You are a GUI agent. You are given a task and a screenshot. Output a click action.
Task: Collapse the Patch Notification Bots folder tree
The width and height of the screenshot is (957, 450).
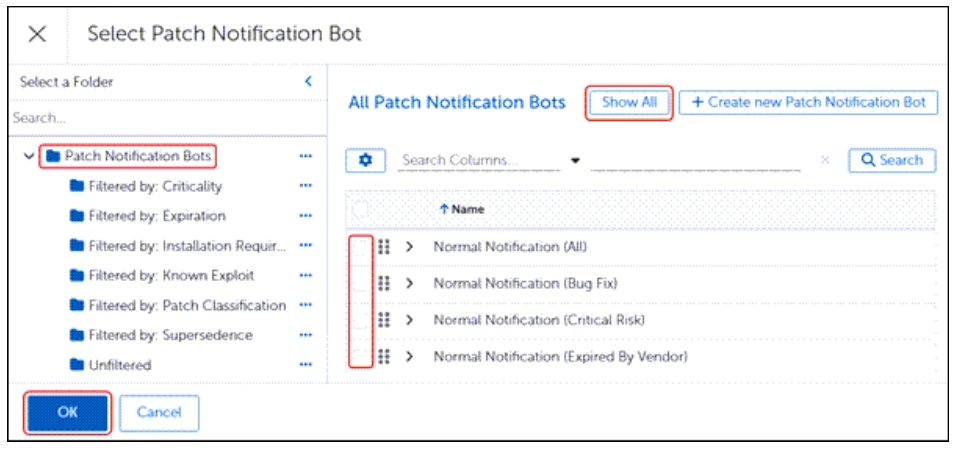tap(28, 157)
